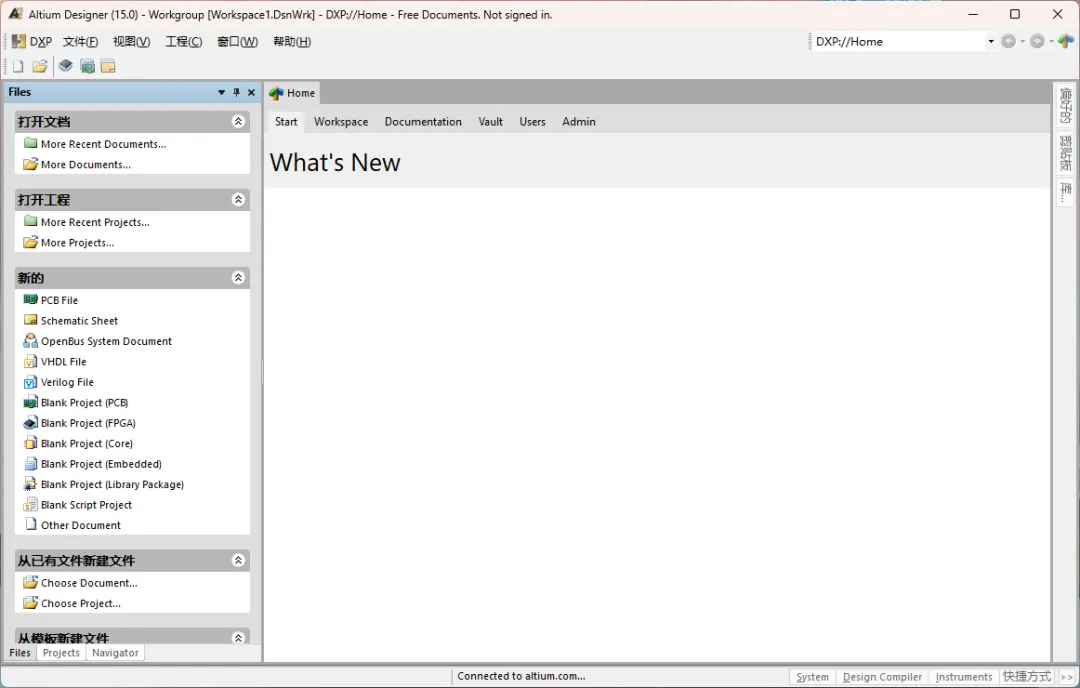Click the 快捷方式 status bar button
1080x688 pixels.
point(1027,677)
